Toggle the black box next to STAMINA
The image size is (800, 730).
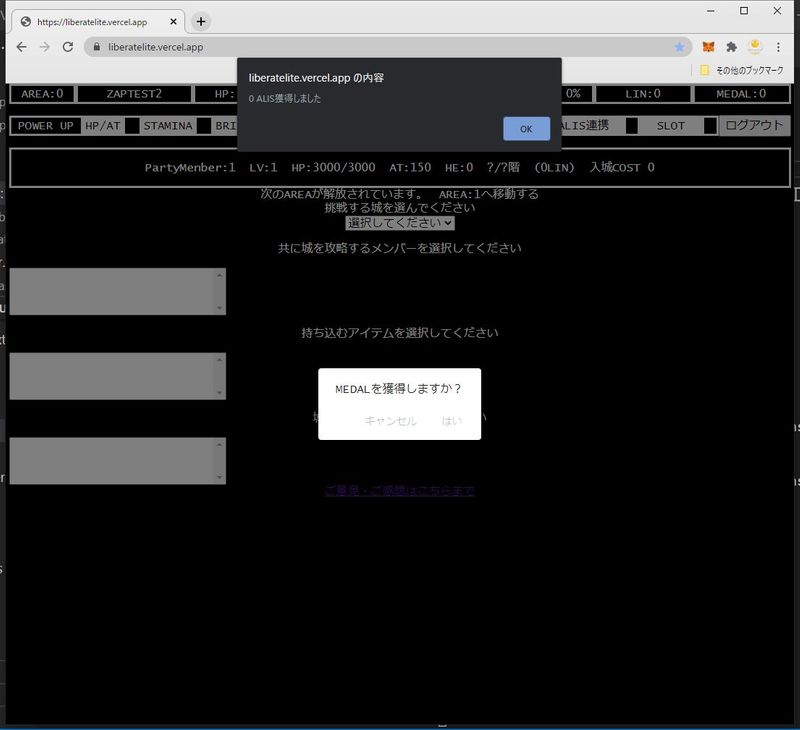pyautogui.click(x=204, y=126)
